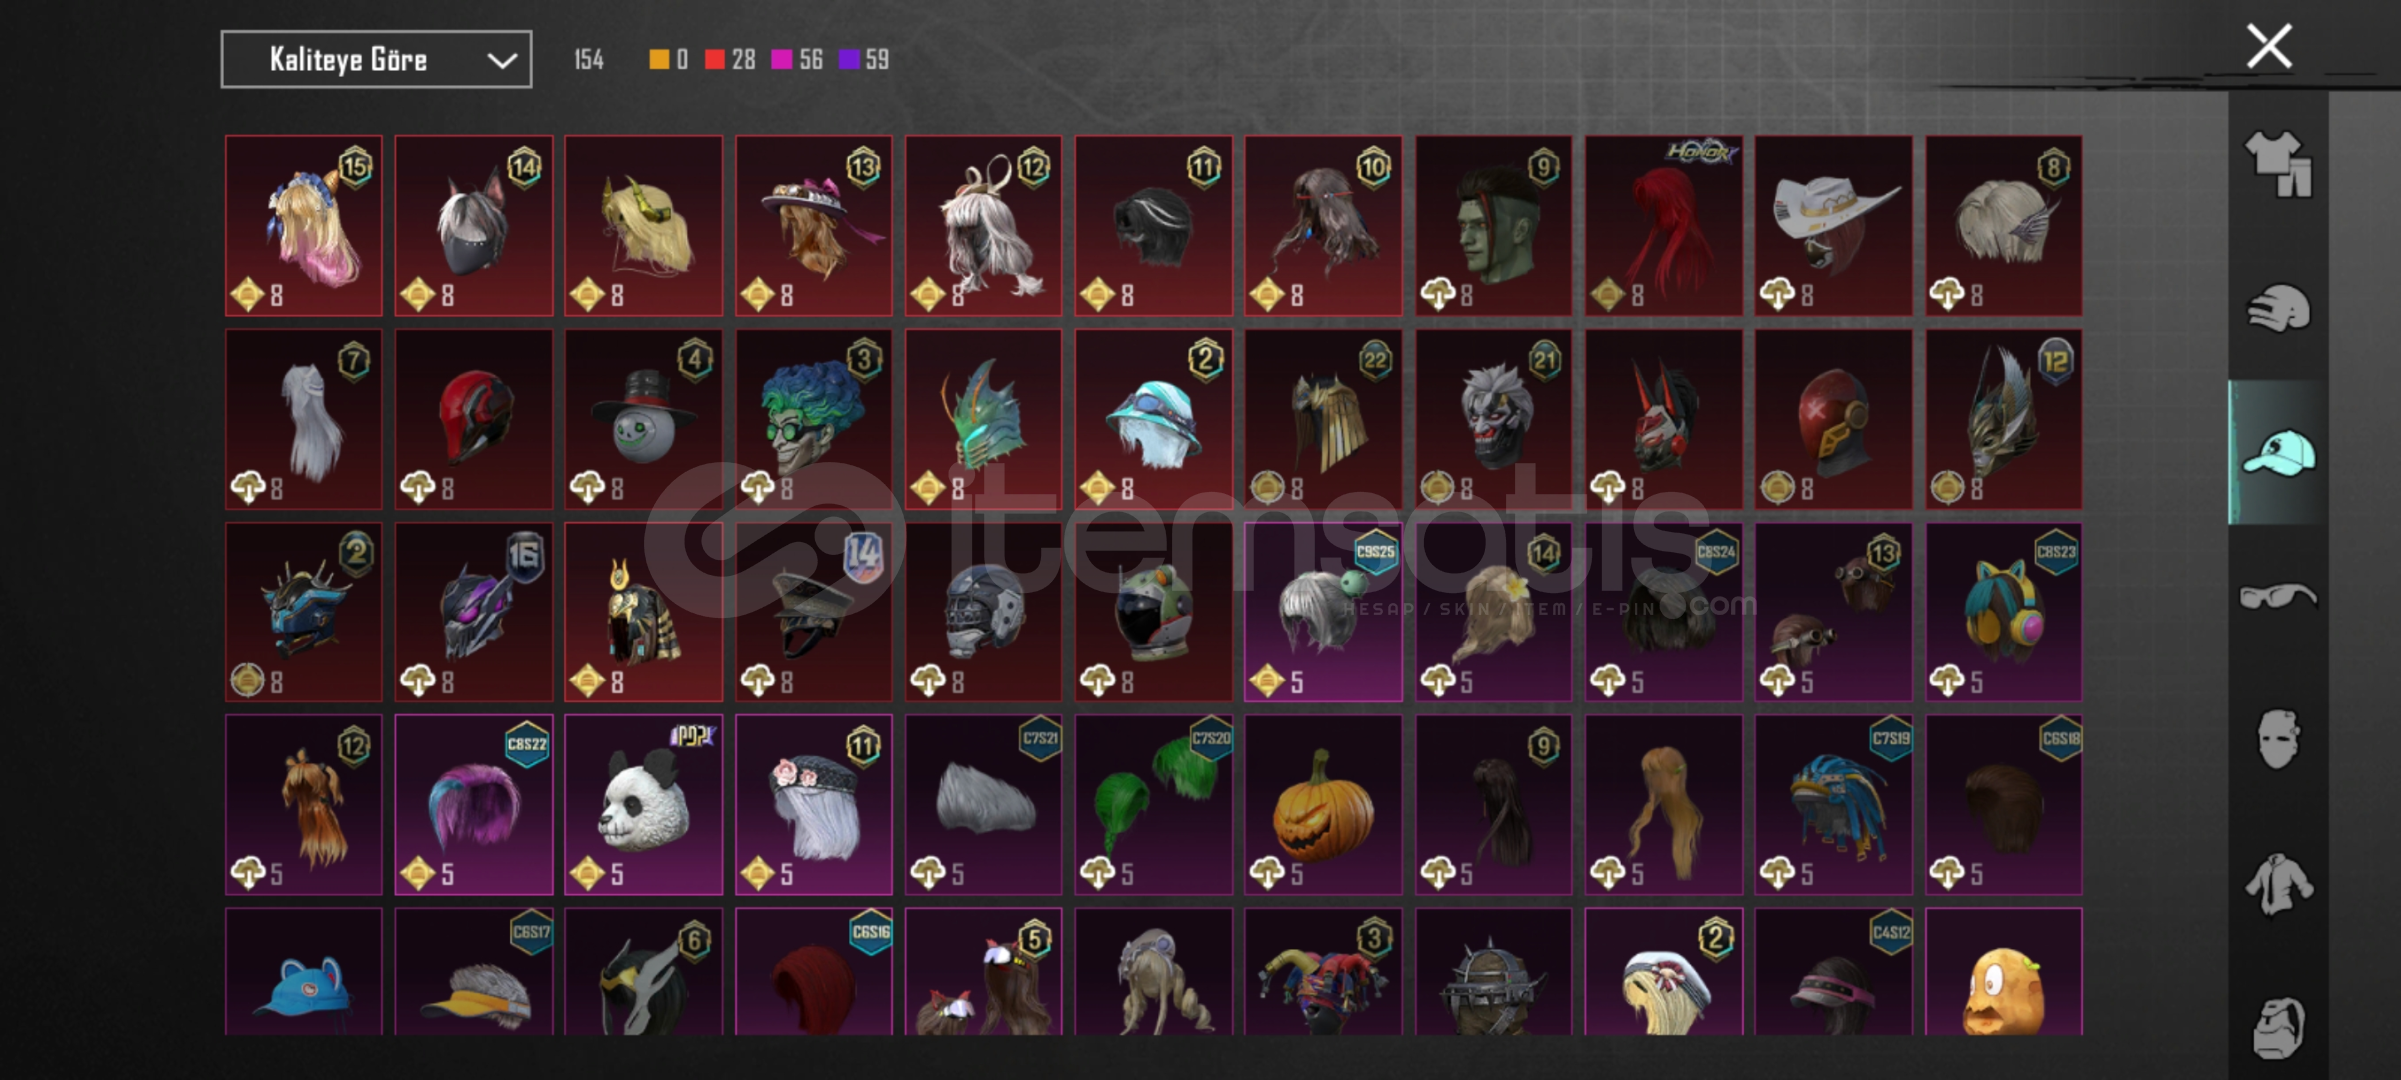
Task: Choose the snowman head with top hat
Action: click(643, 419)
